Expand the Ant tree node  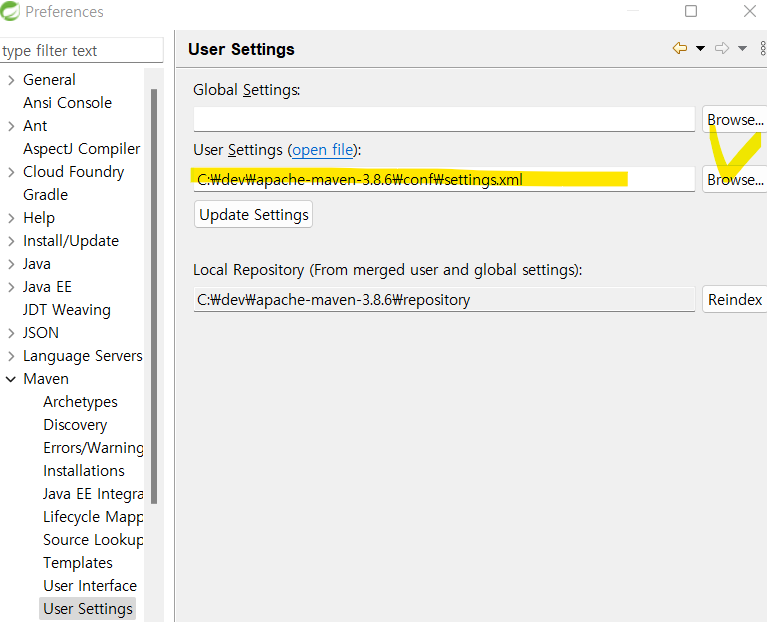click(x=11, y=126)
